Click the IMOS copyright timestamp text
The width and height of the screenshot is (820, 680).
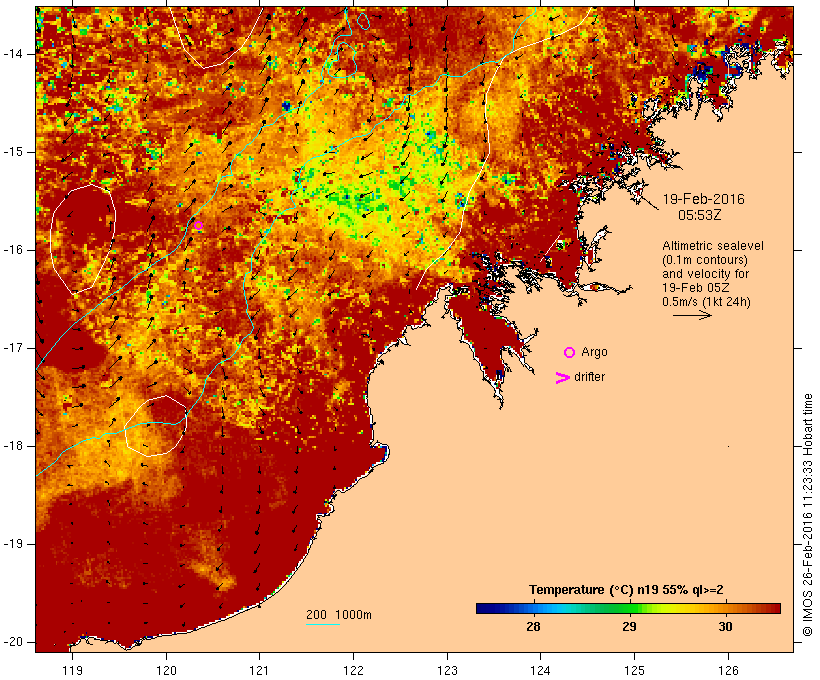(x=807, y=515)
